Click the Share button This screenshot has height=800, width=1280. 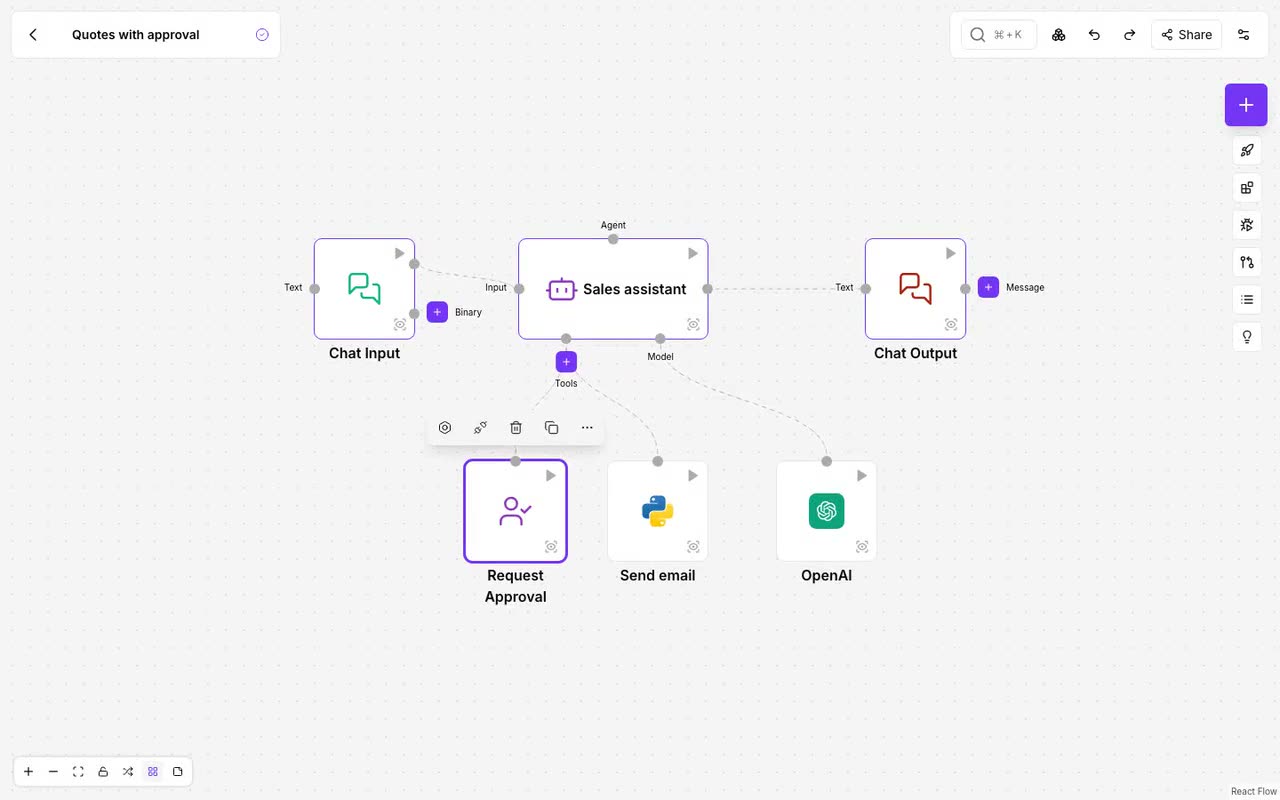click(1186, 35)
